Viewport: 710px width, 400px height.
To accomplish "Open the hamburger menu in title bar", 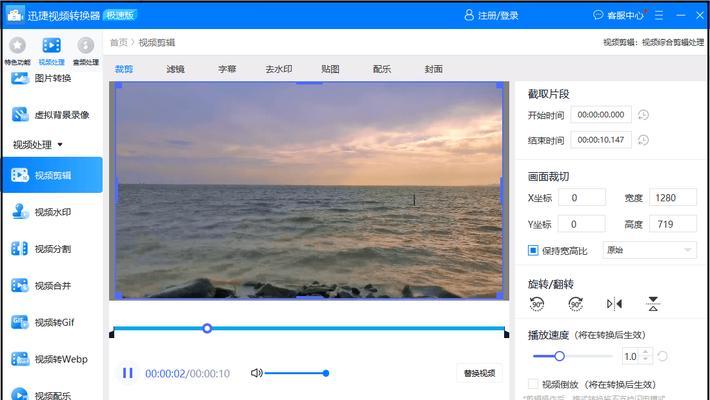I will (x=659, y=15).
